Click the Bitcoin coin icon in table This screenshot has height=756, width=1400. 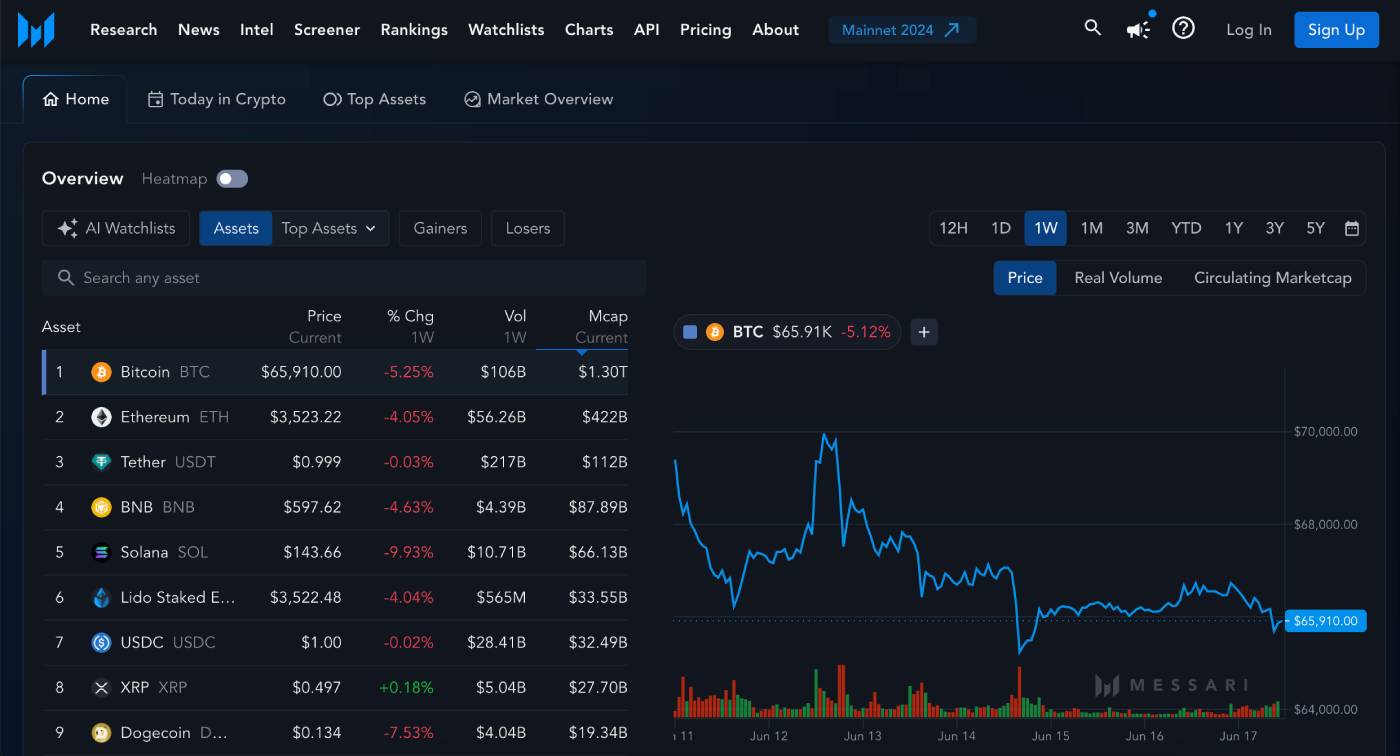(101, 372)
